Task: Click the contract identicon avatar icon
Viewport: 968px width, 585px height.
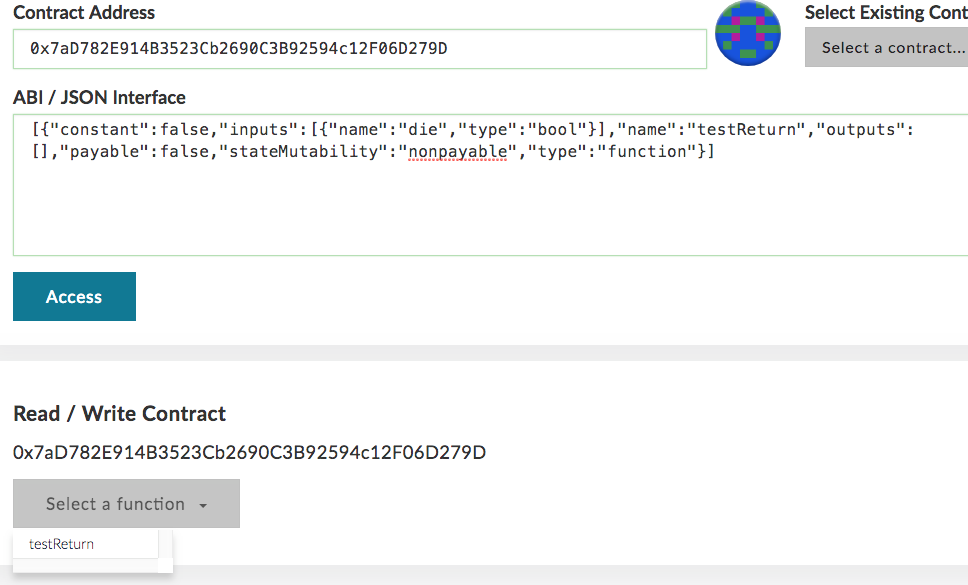Action: click(747, 33)
